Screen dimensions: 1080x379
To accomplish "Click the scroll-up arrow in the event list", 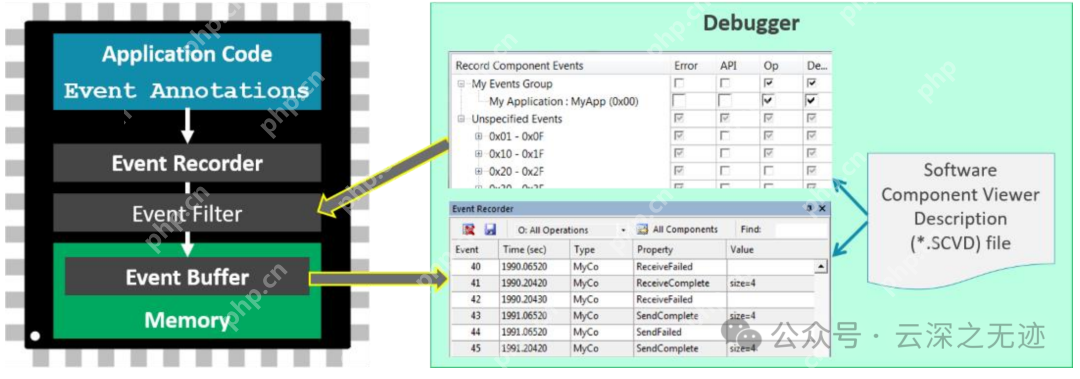I will (x=820, y=267).
